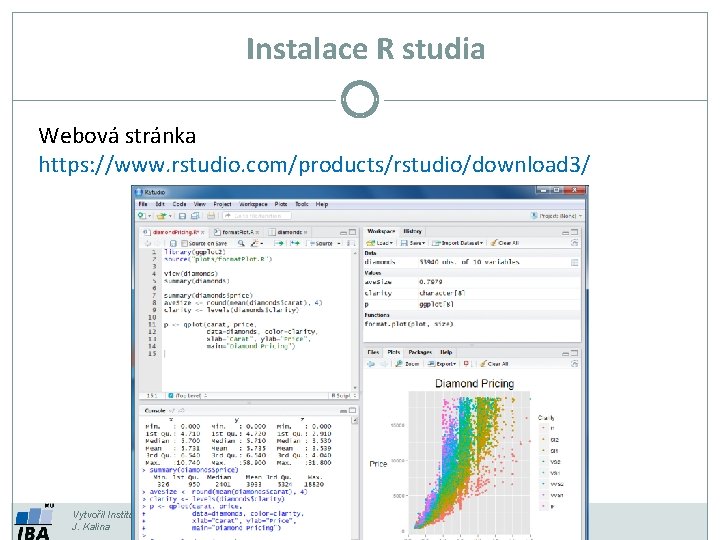Open the Plots menu in menu bar

click(281, 204)
